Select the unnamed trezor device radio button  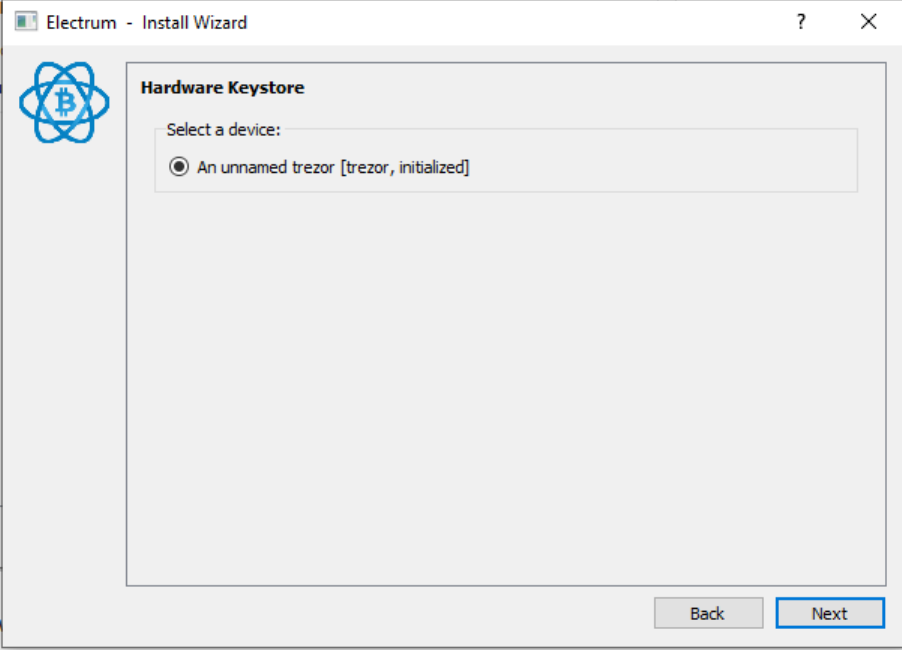tap(179, 167)
